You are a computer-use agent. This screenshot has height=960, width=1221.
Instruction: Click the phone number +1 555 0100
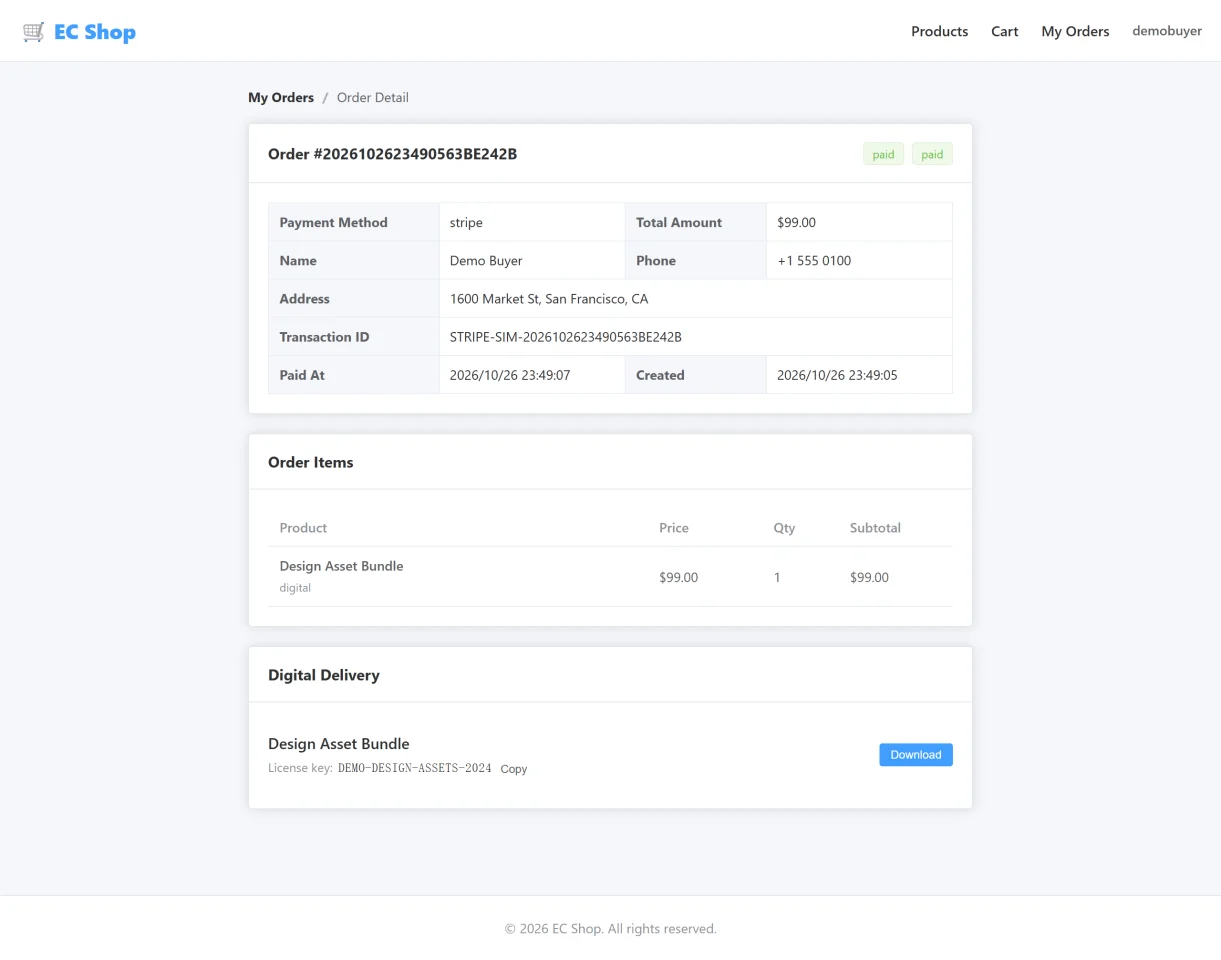[x=814, y=260]
